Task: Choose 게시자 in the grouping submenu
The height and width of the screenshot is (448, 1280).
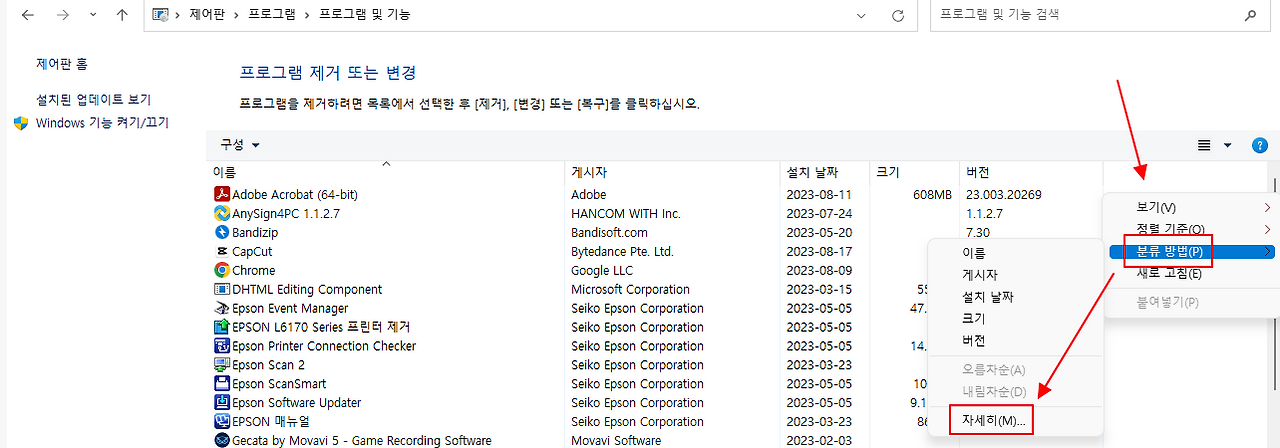Action: pos(1014,275)
